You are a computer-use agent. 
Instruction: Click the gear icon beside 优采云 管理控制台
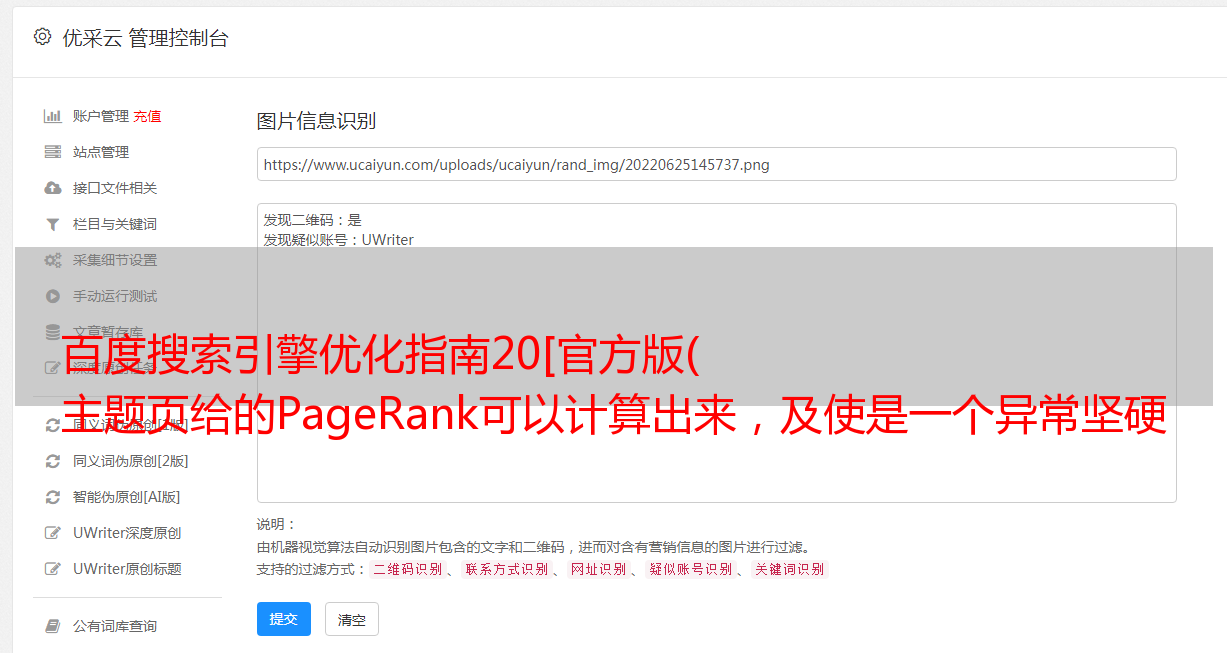tap(42, 37)
